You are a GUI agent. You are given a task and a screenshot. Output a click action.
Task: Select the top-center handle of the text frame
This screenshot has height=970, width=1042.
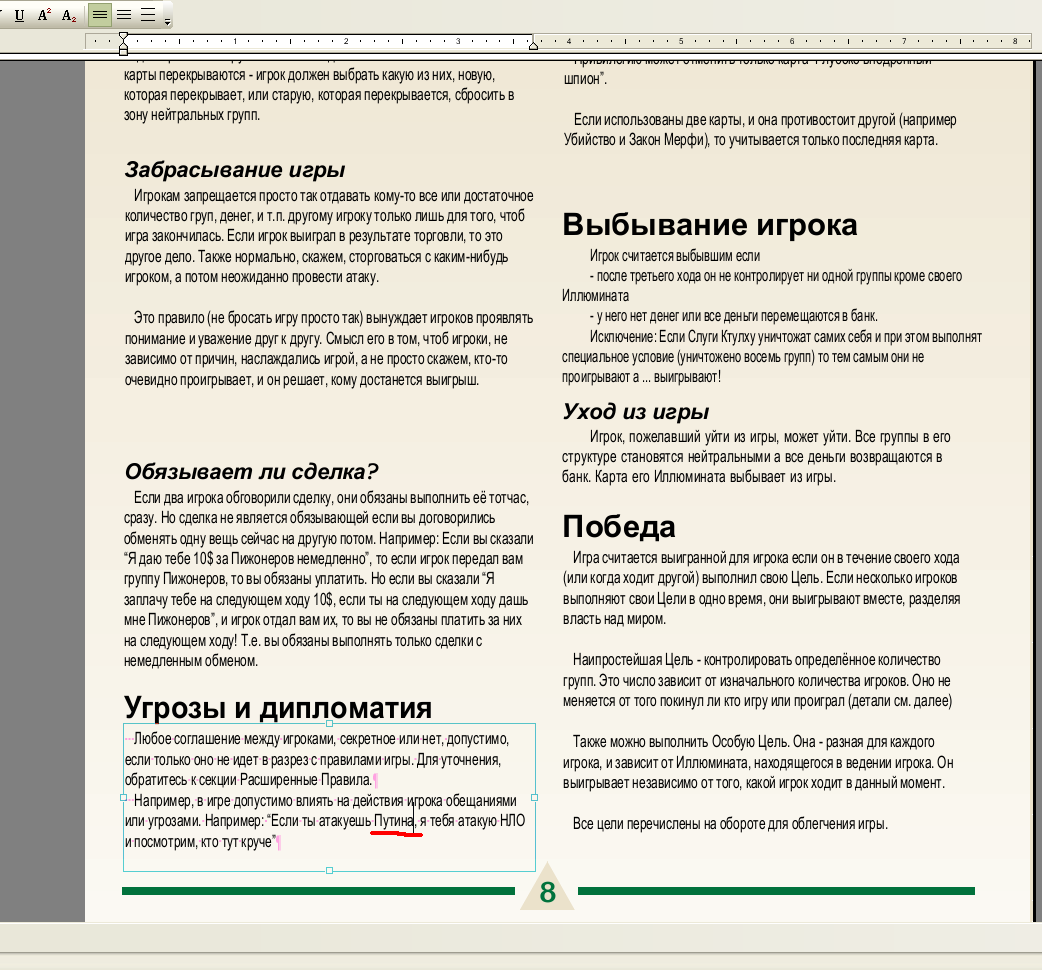point(330,724)
